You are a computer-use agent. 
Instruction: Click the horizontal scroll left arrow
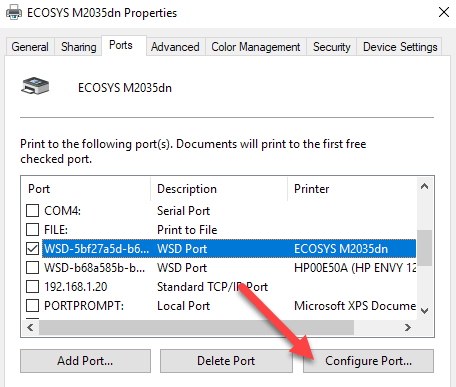(30, 327)
